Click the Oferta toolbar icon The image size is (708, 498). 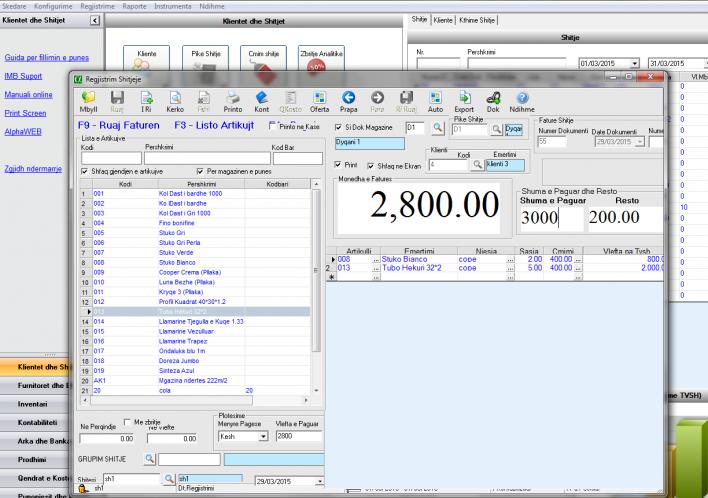[320, 101]
